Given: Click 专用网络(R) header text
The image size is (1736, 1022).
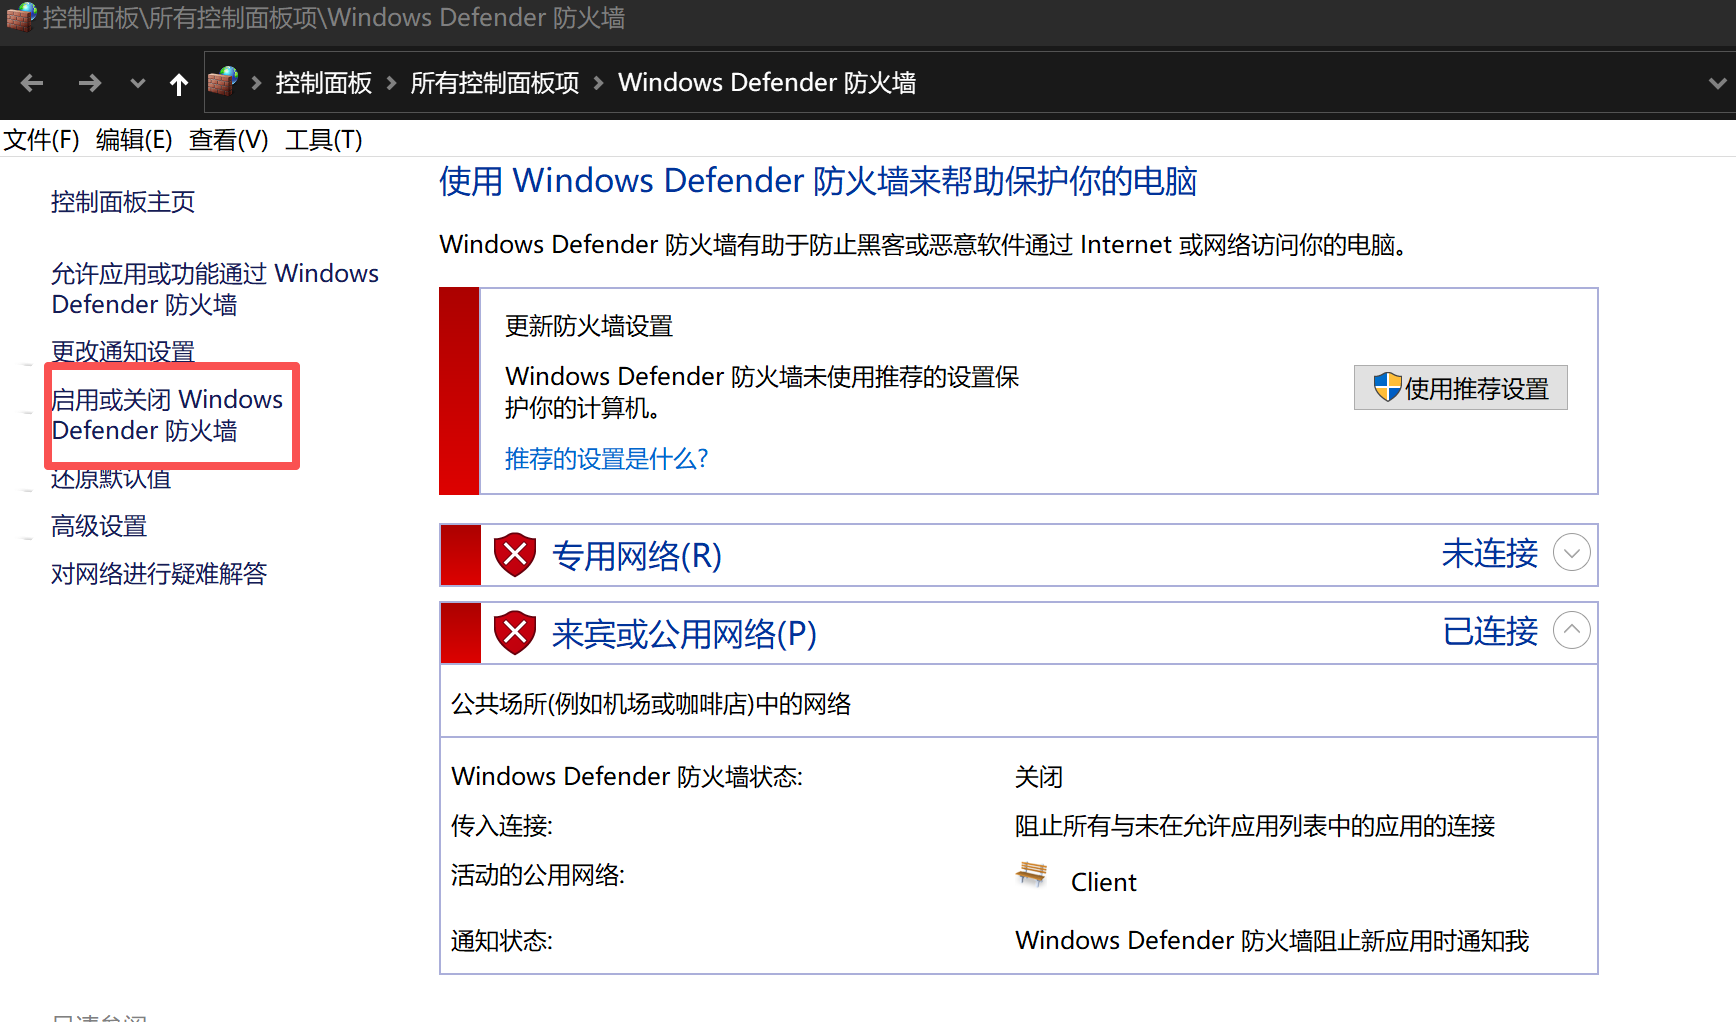Looking at the screenshot, I should pos(637,556).
